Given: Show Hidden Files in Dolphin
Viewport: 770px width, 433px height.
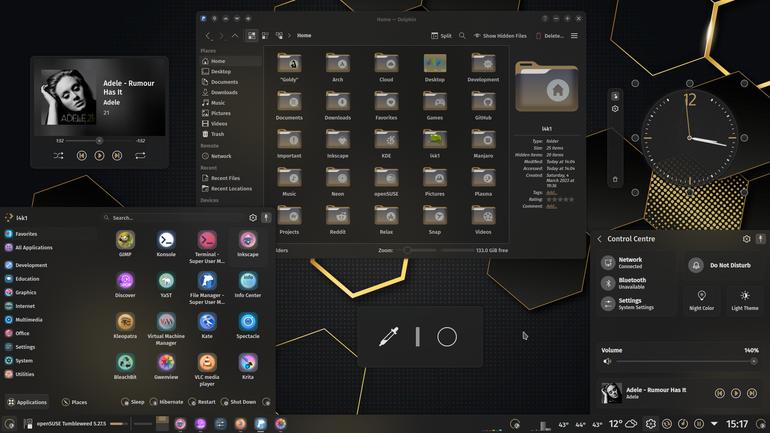Looking at the screenshot, I should click(x=500, y=36).
